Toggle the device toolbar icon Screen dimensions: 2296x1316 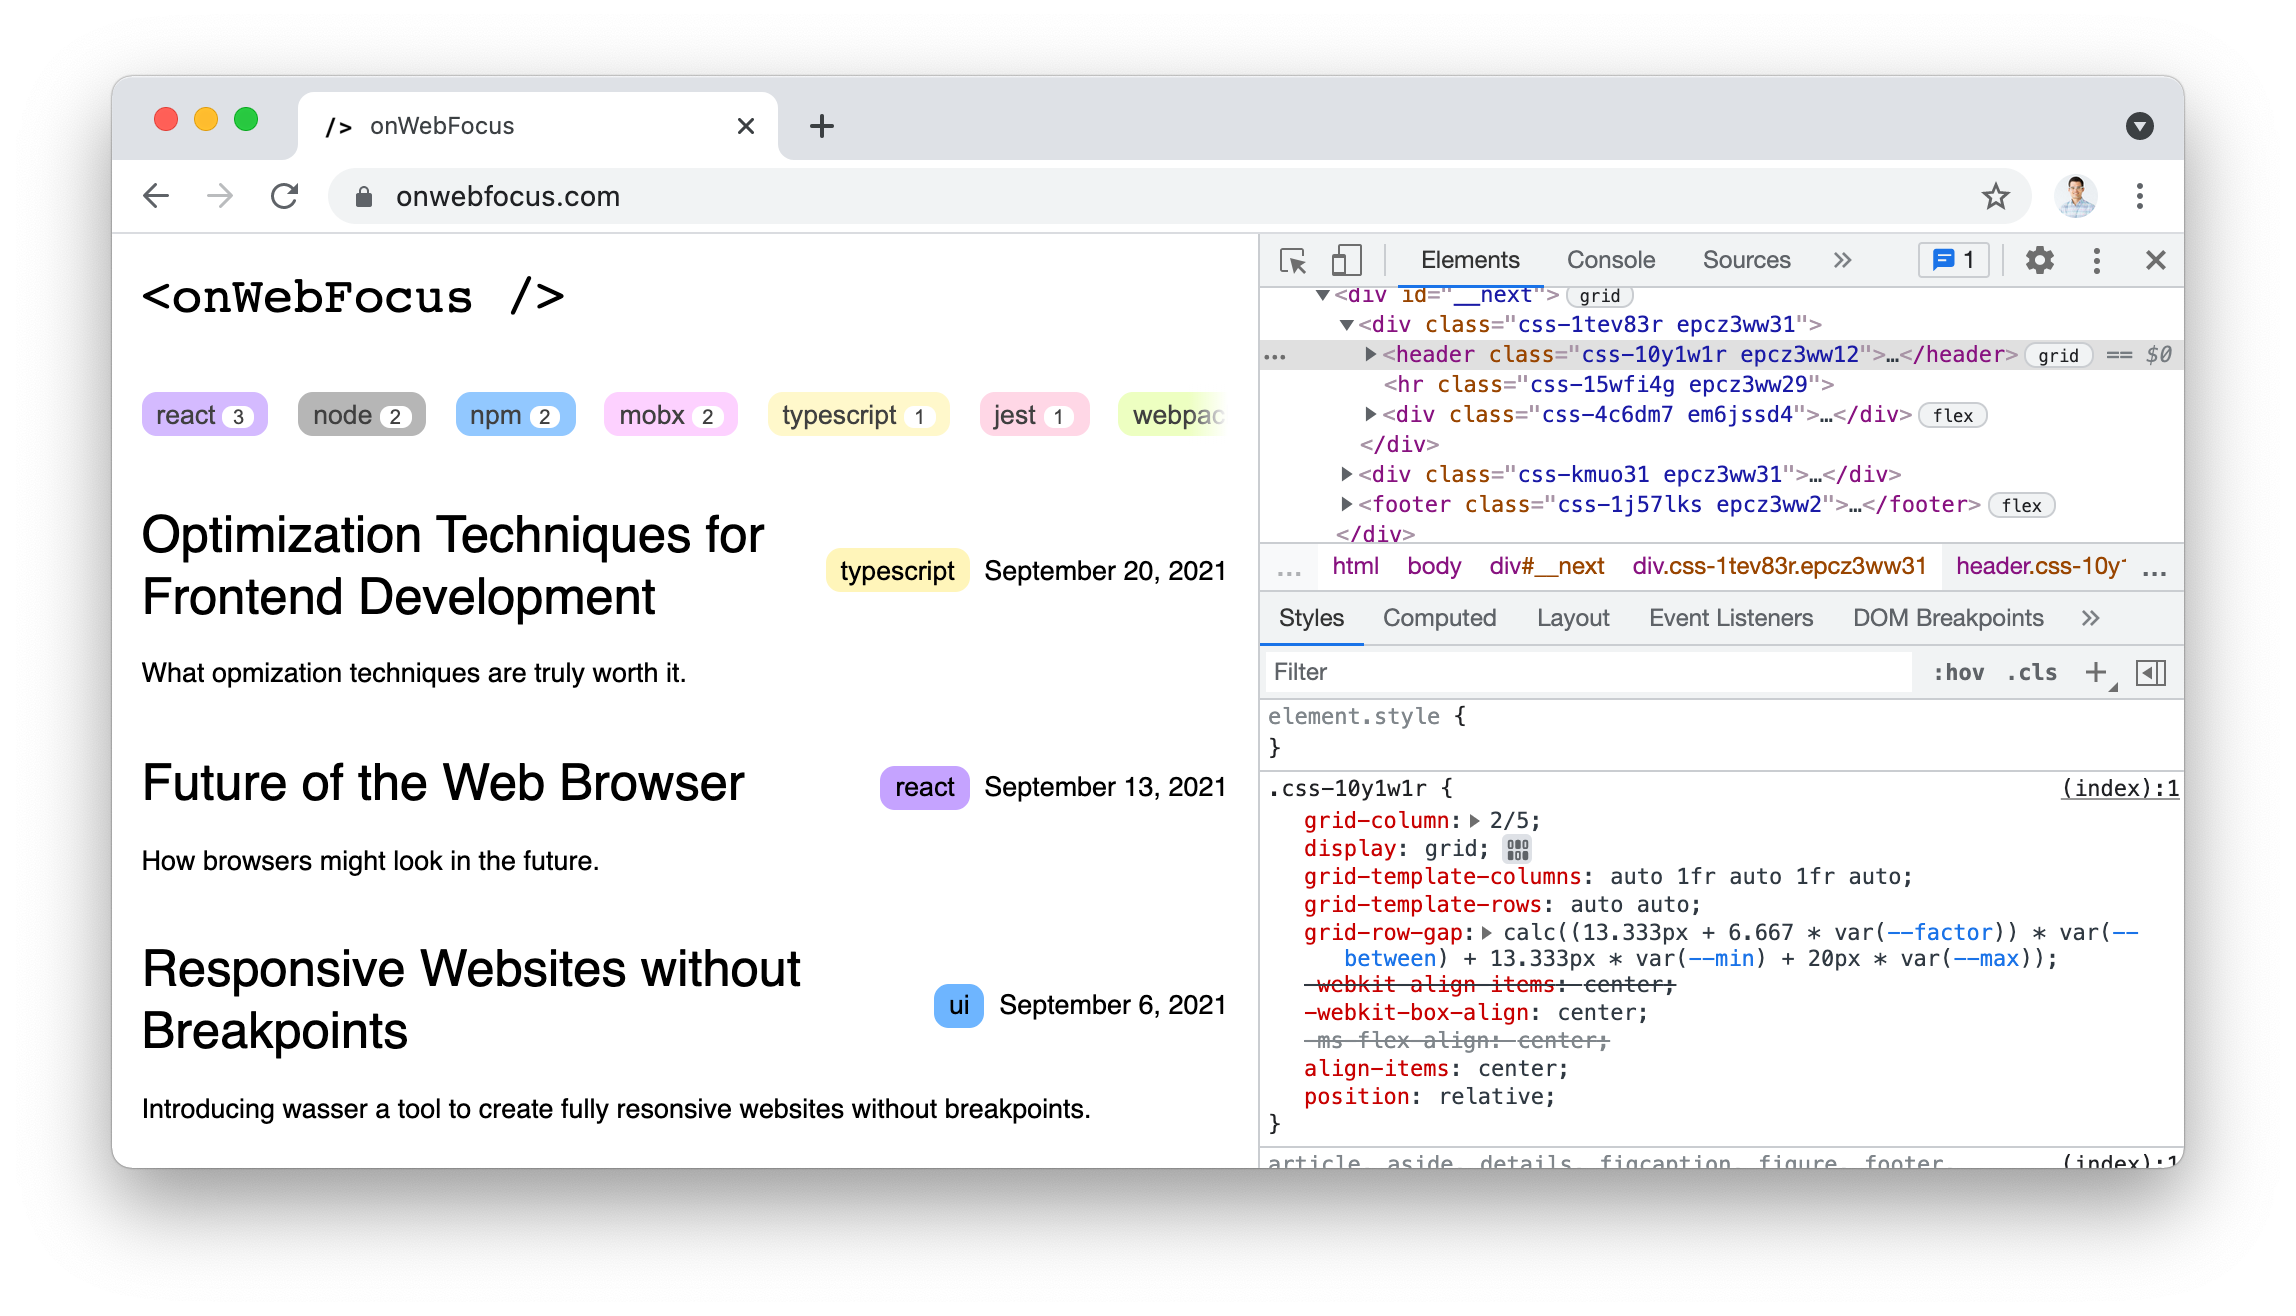click(x=1345, y=260)
